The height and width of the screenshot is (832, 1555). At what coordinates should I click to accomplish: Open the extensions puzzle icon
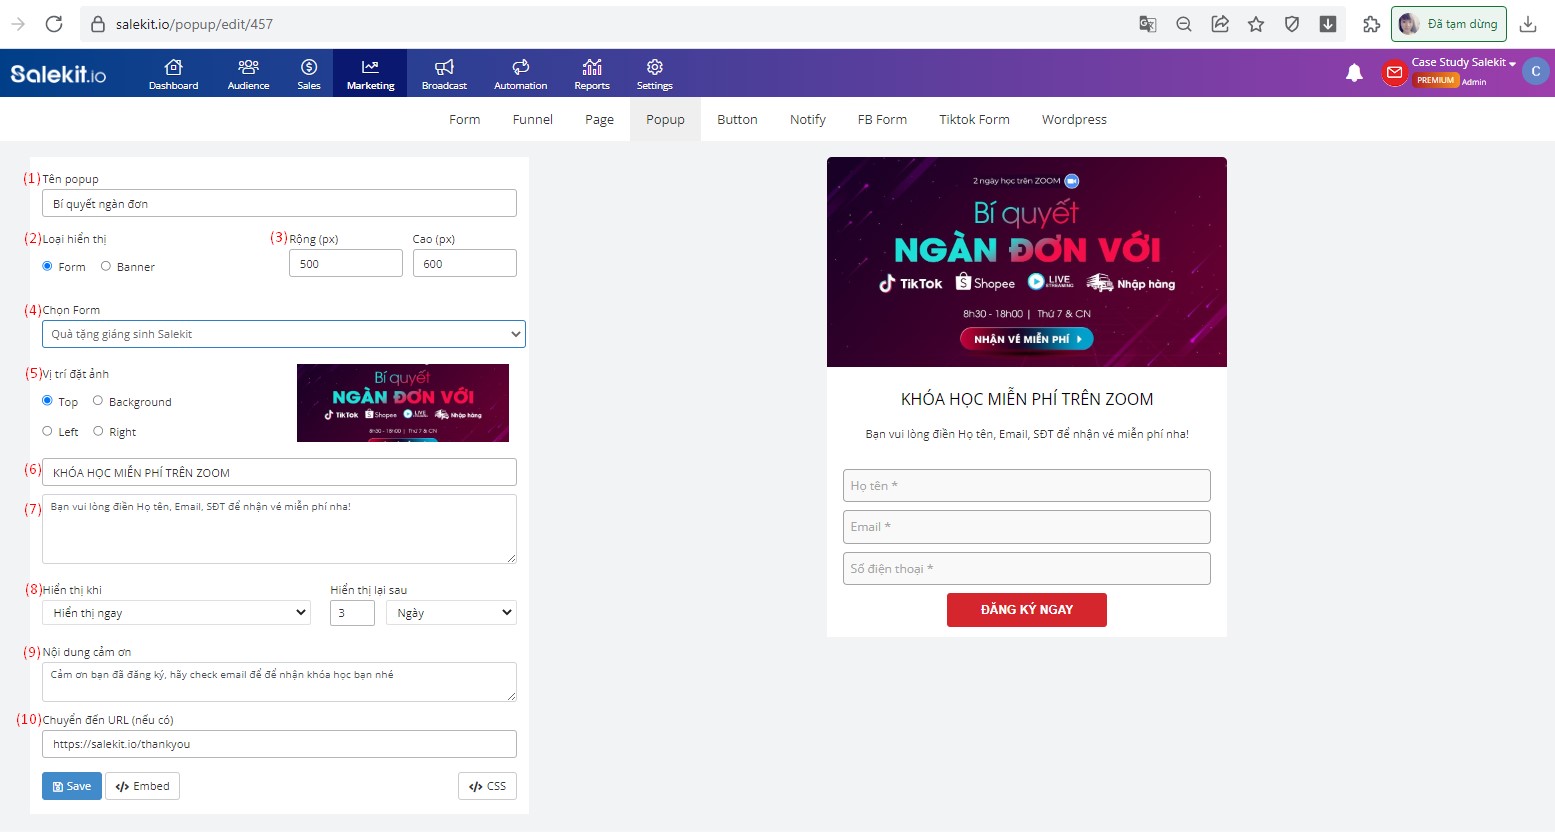tap(1372, 24)
